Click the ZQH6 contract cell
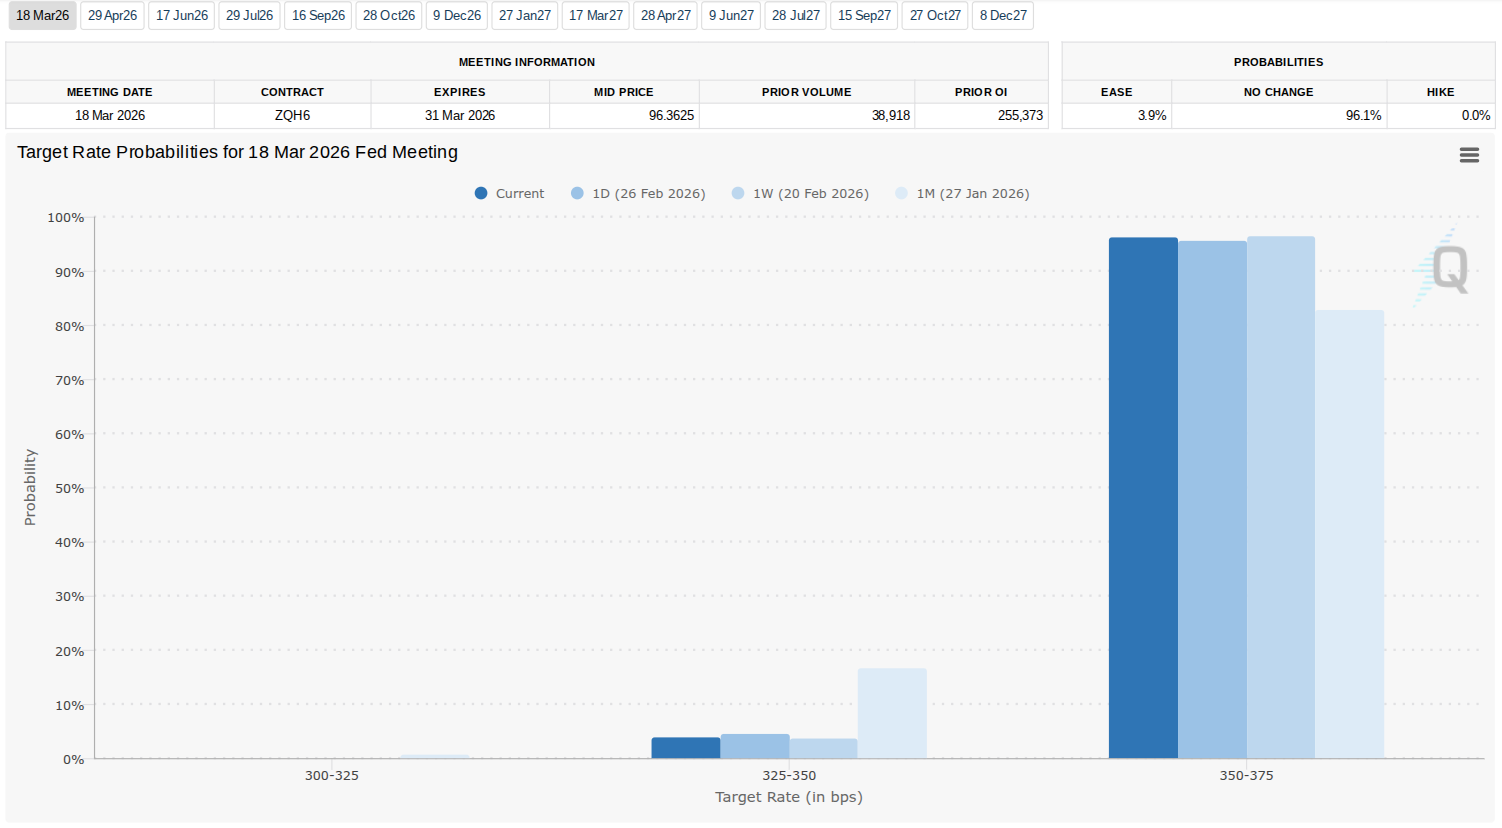 (292, 116)
